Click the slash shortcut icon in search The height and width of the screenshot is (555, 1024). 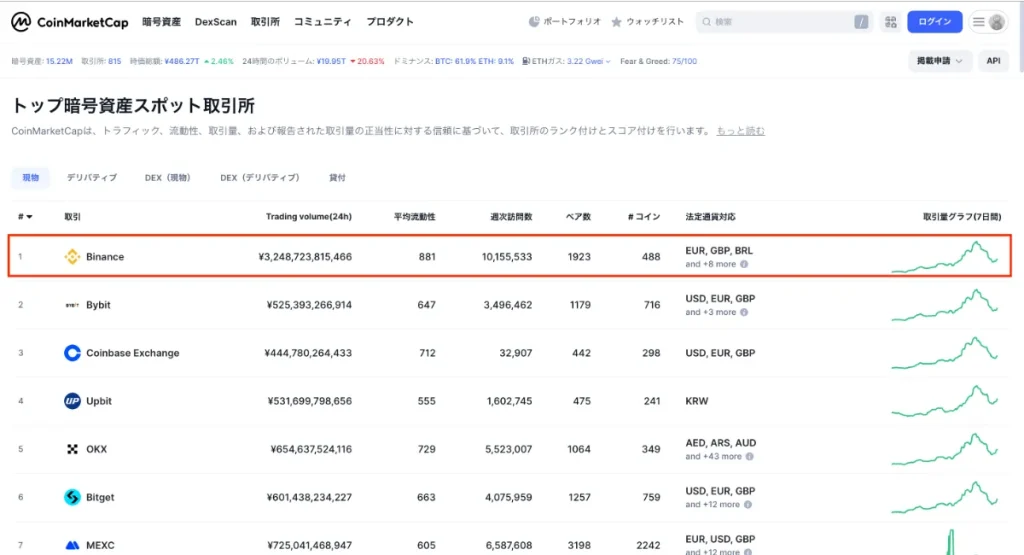click(x=861, y=22)
